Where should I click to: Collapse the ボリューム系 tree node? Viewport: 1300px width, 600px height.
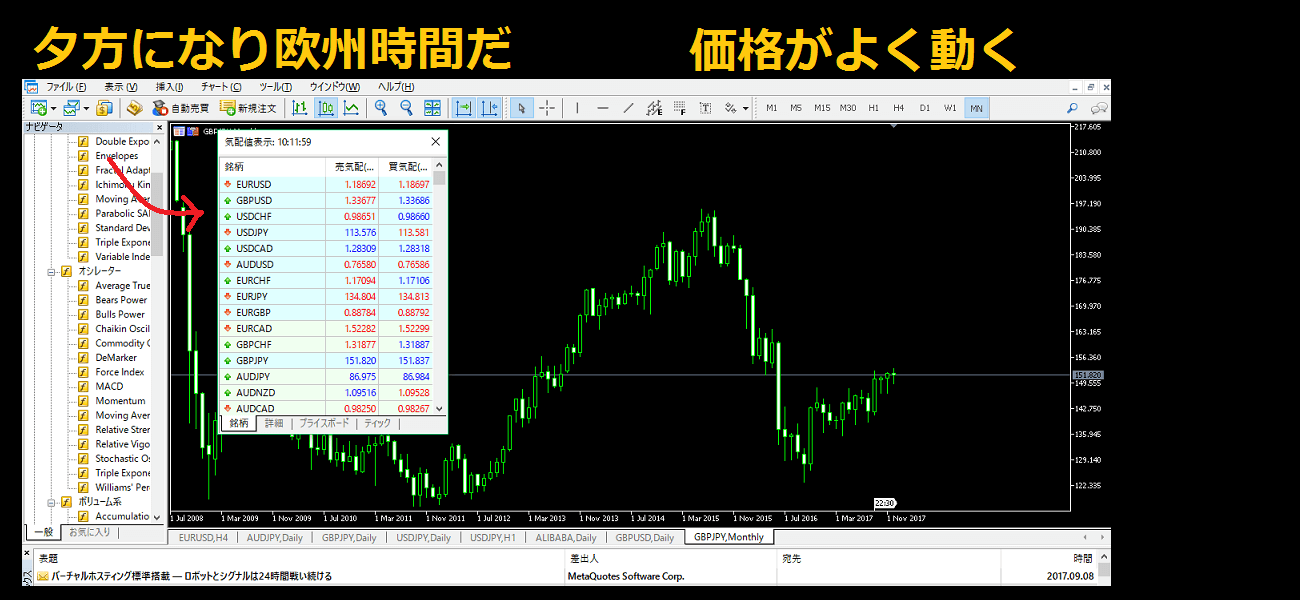[51, 502]
